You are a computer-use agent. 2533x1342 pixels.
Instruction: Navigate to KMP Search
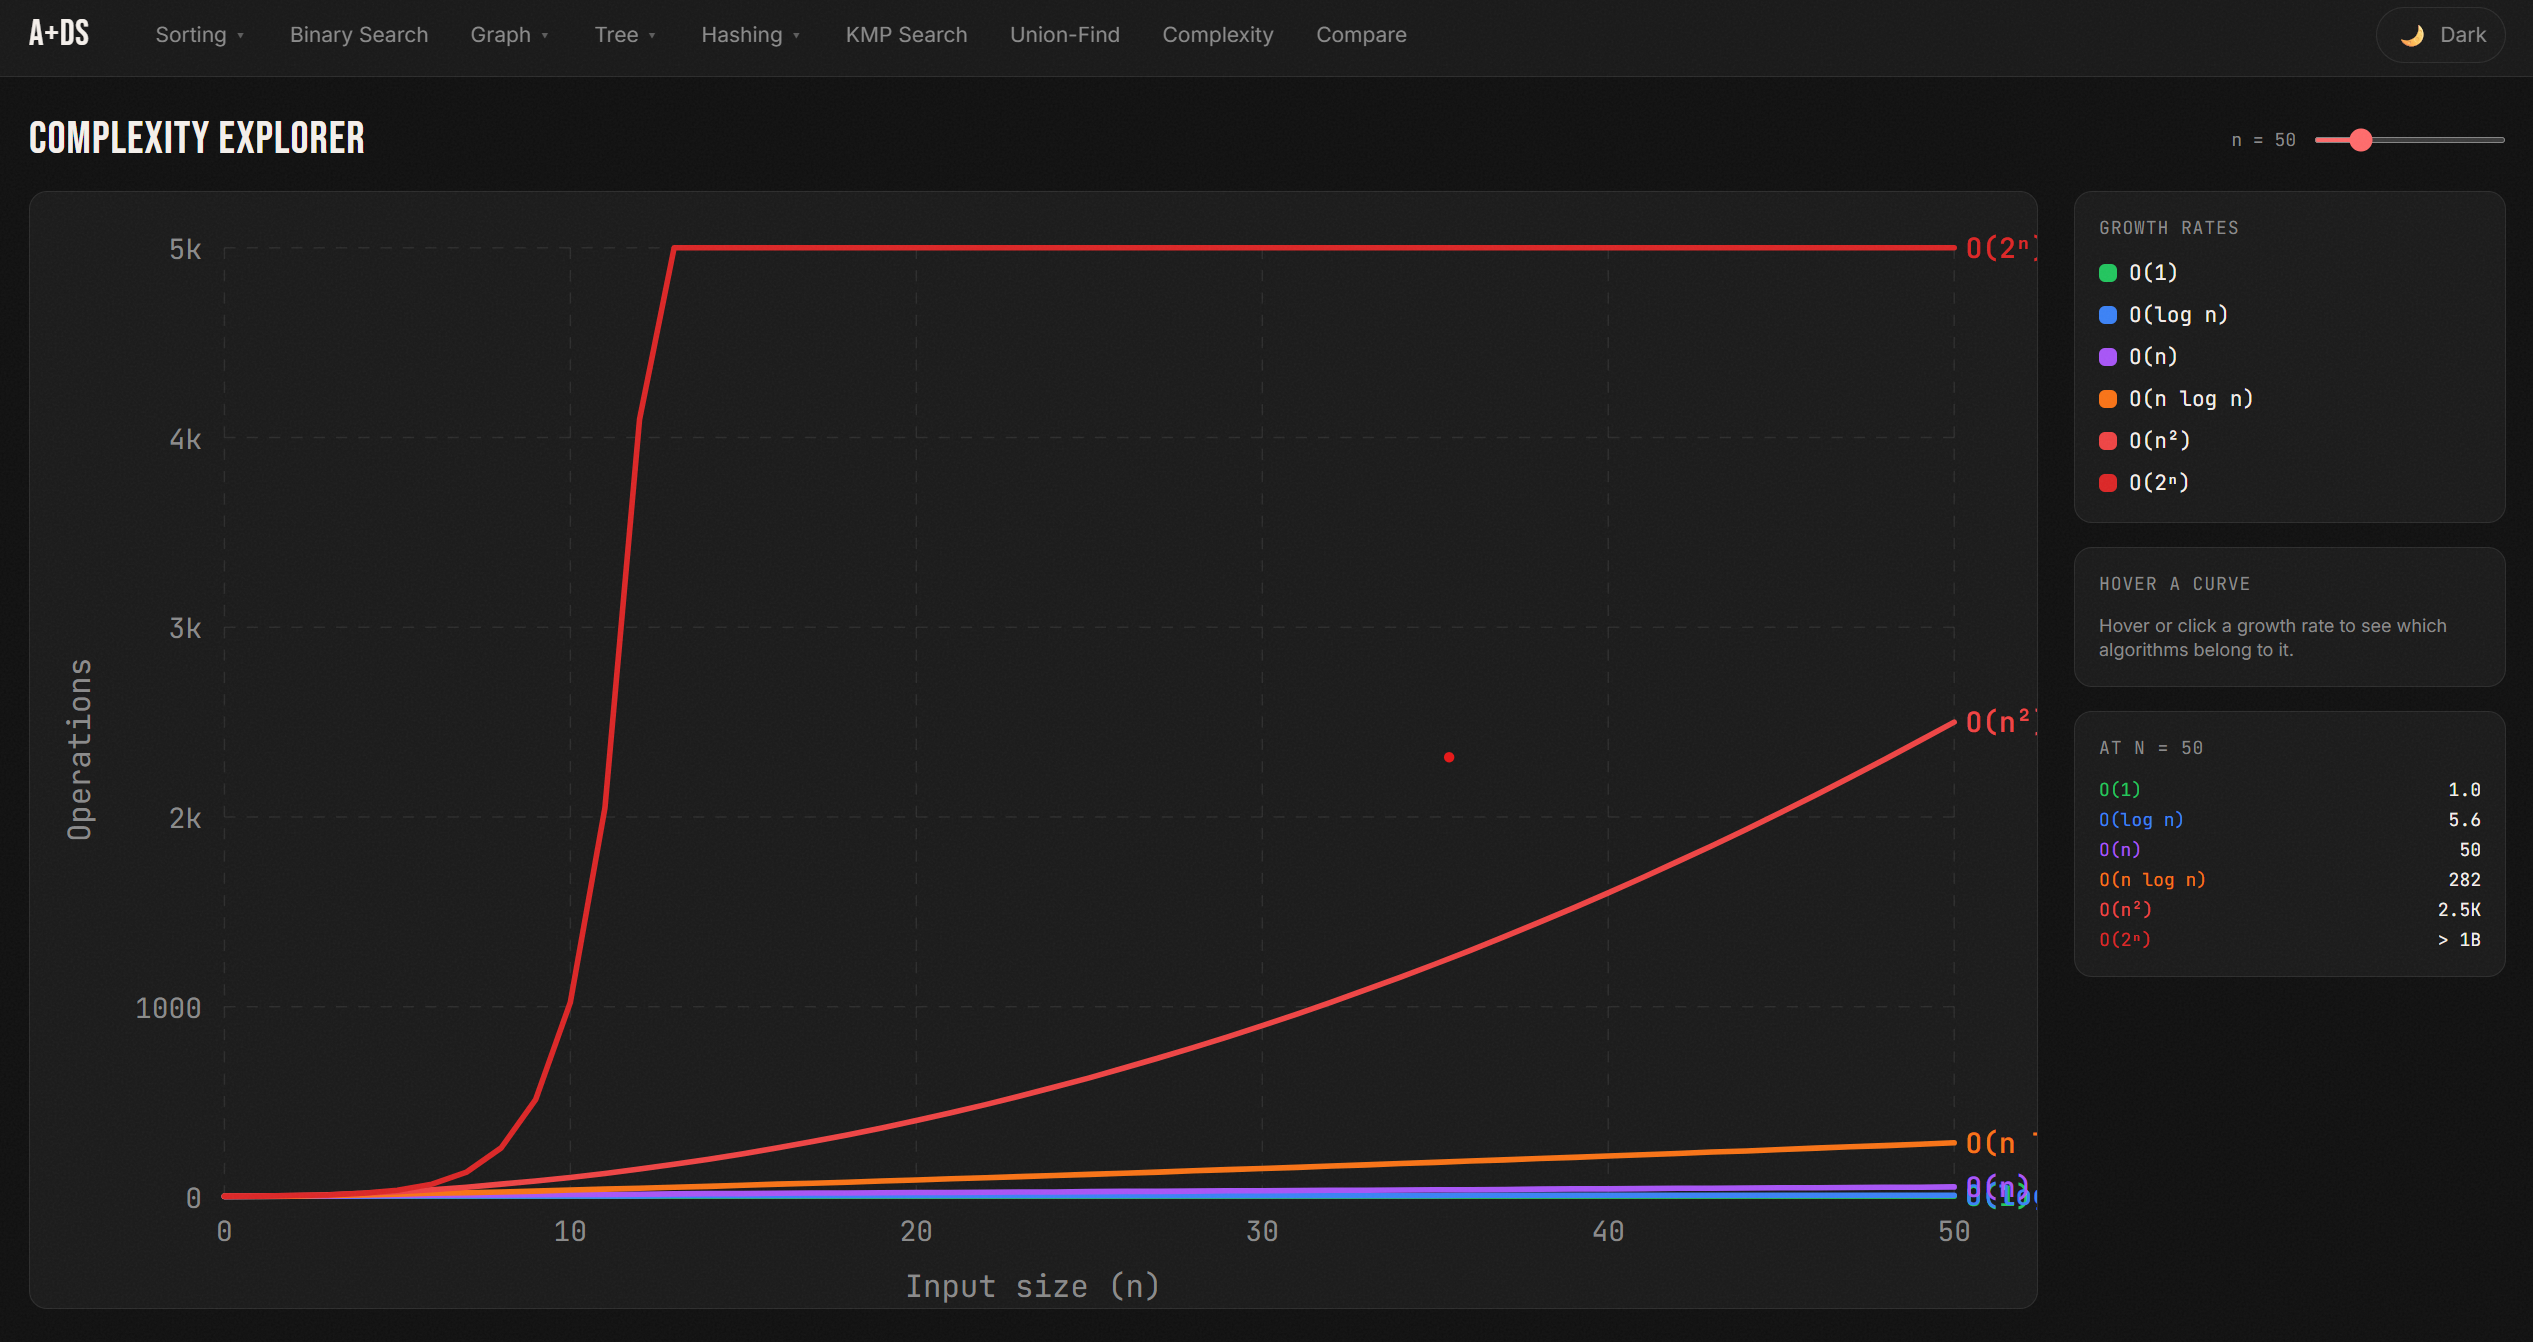[x=906, y=34]
